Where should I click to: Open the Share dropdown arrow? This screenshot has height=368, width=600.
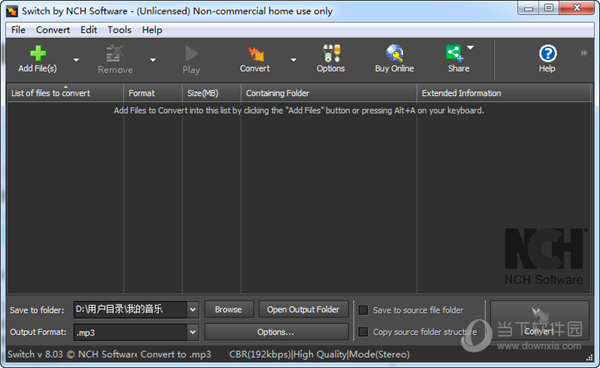(471, 47)
